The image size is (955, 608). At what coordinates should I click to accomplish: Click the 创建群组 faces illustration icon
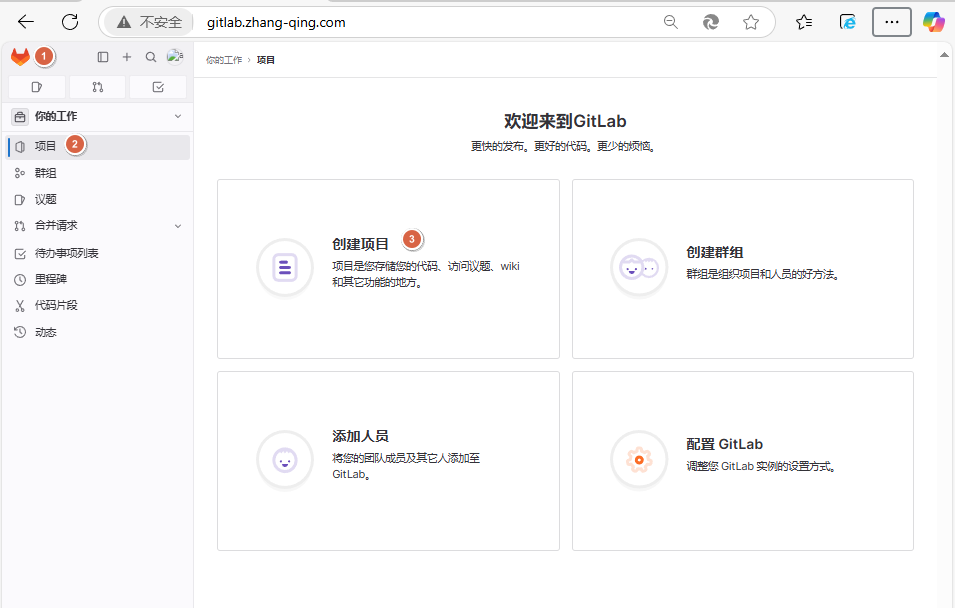click(639, 267)
